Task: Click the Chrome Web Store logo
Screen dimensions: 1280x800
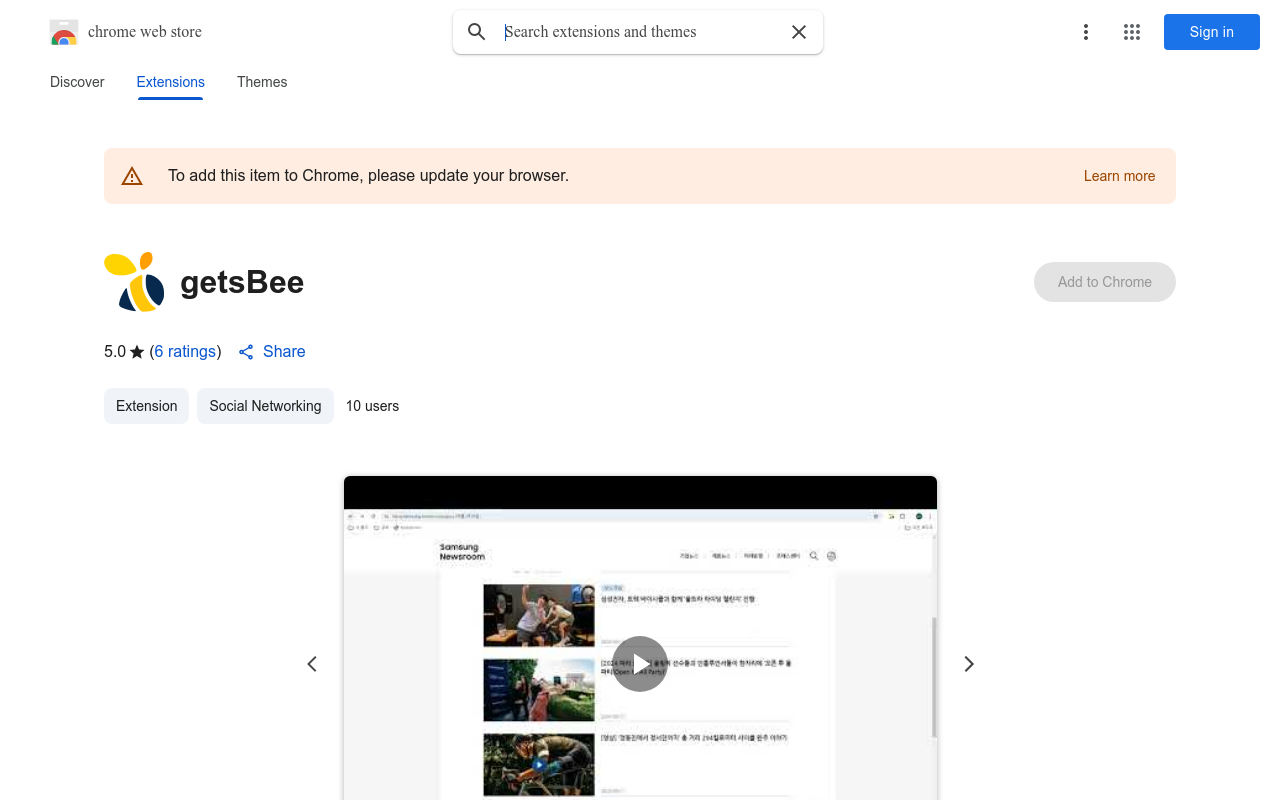Action: tap(64, 32)
